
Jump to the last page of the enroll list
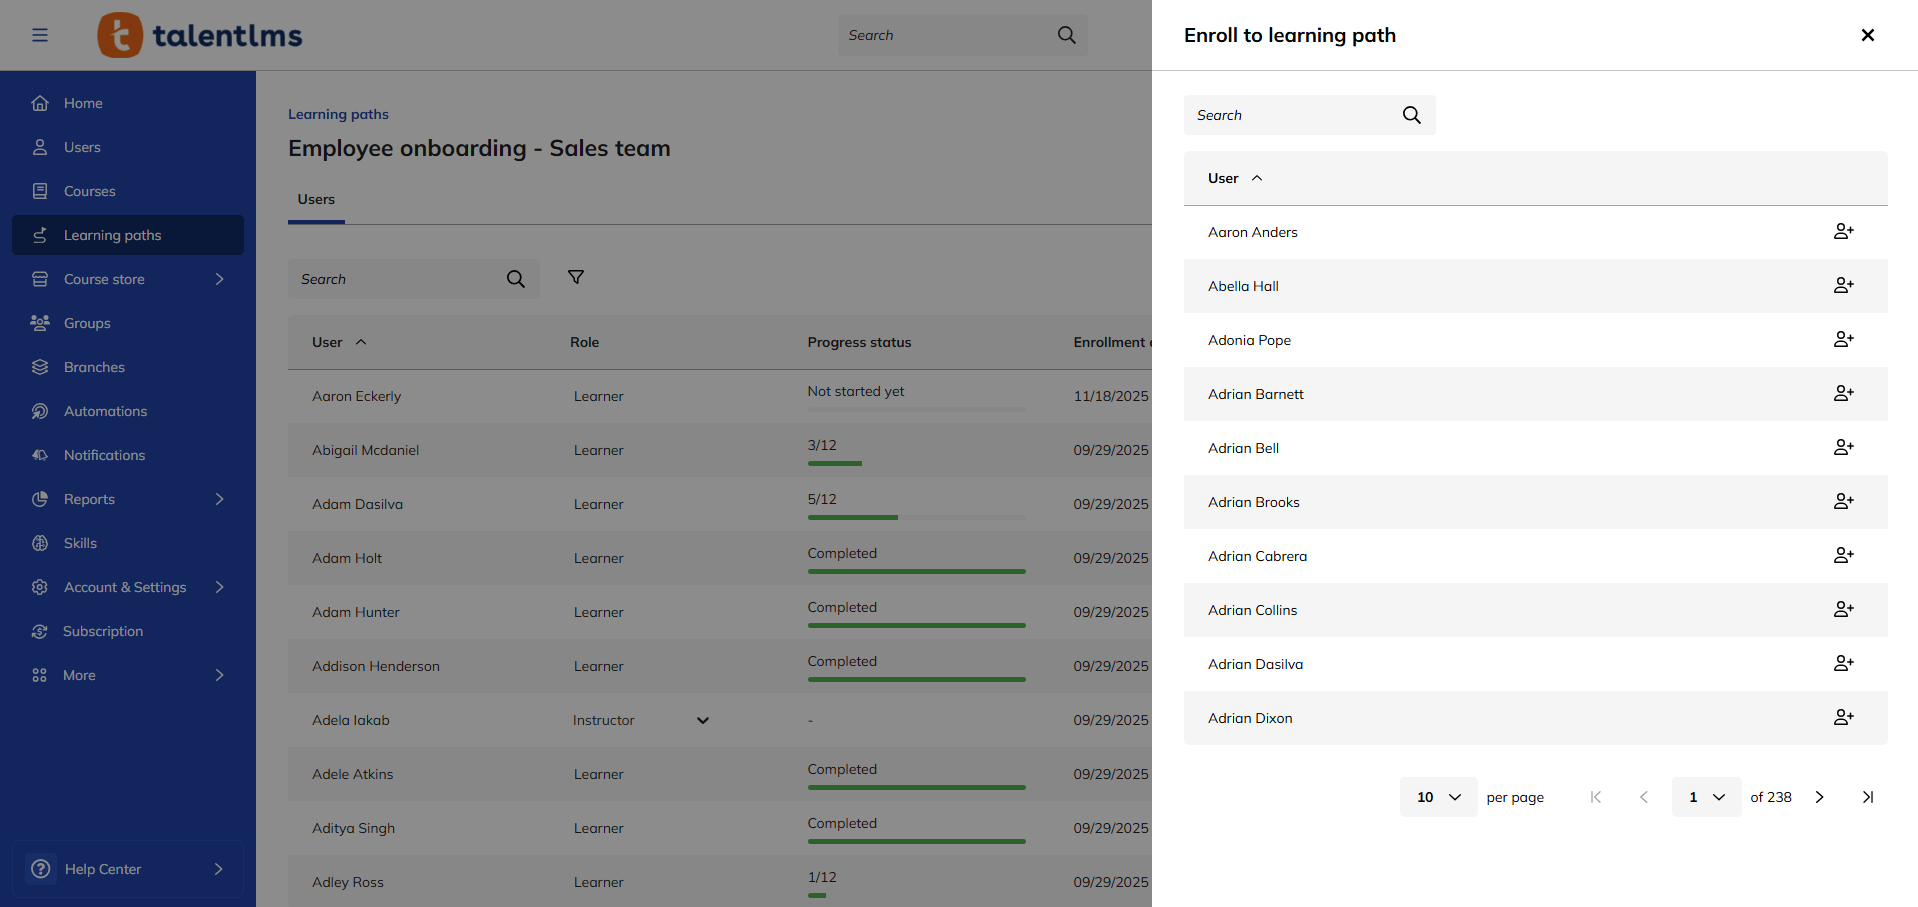pyautogui.click(x=1868, y=796)
